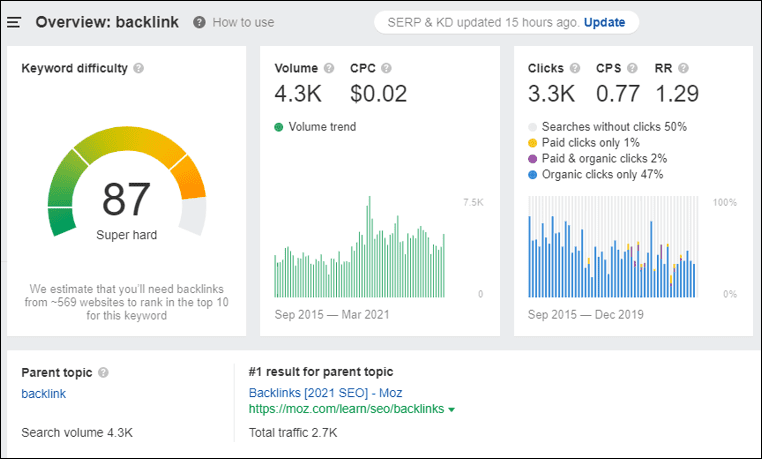Click the Super hard label
The width and height of the screenshot is (762, 459).
(x=126, y=235)
